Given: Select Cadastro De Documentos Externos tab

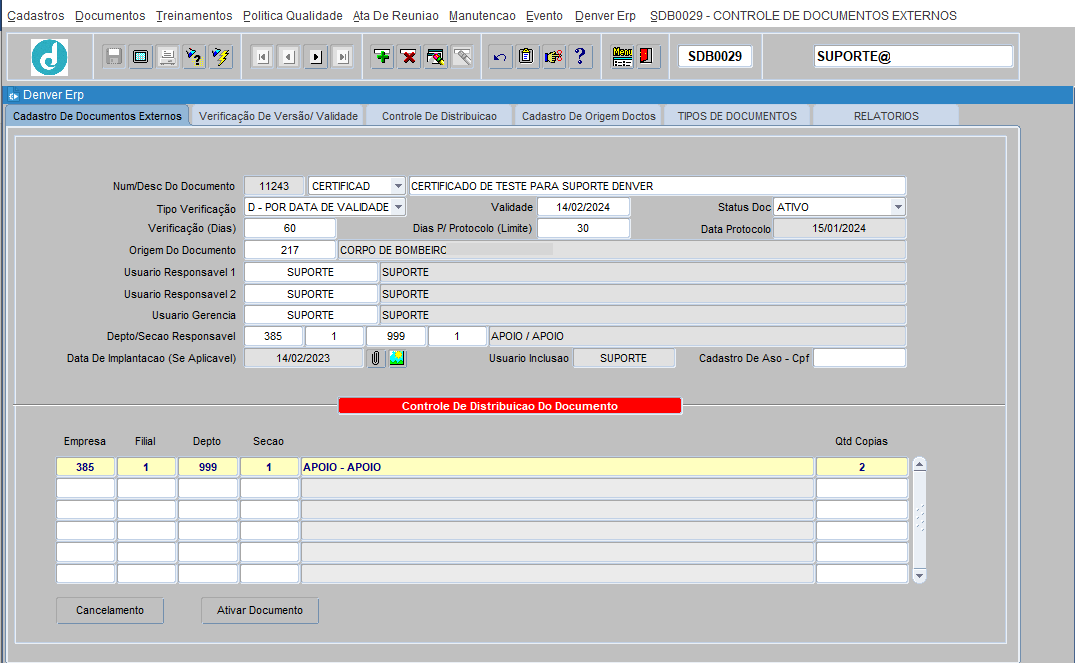Looking at the screenshot, I should [97, 116].
